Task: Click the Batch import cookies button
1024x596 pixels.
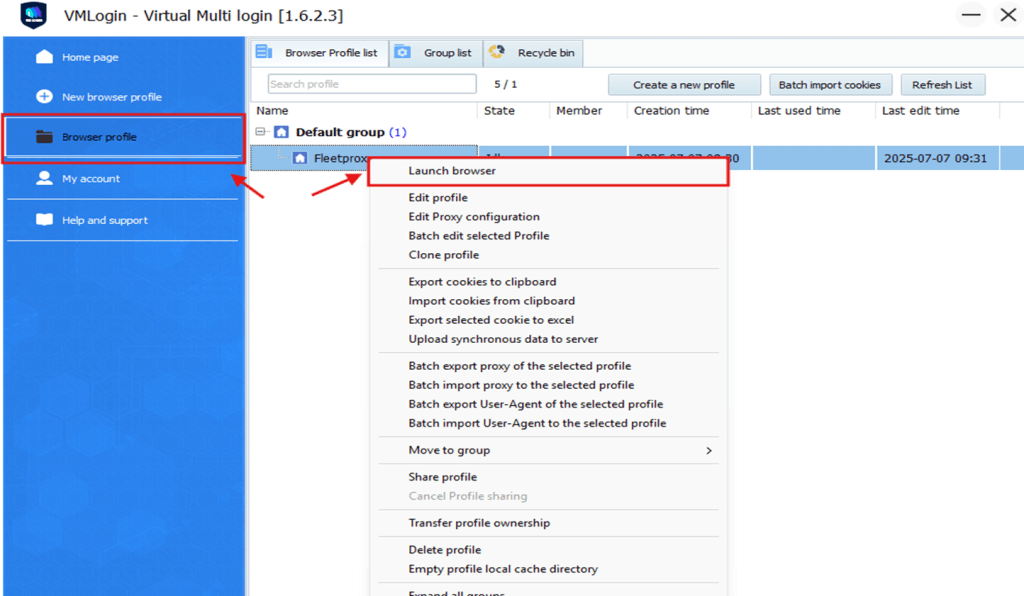Action: point(829,85)
